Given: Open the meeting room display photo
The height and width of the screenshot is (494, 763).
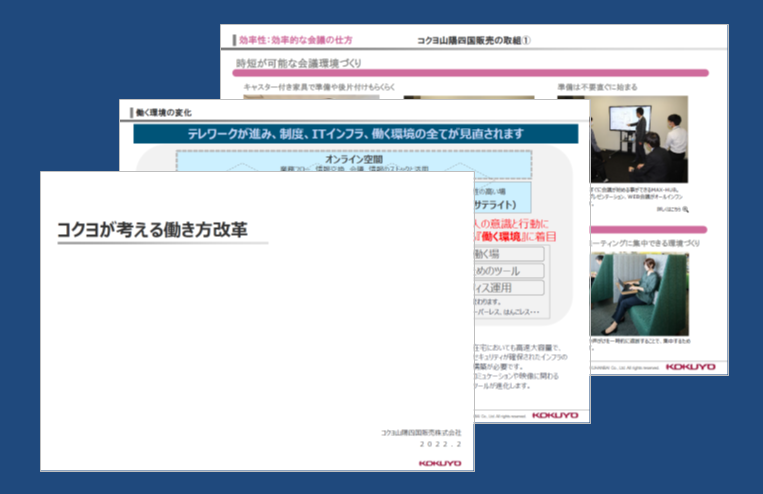Looking at the screenshot, I should click(639, 139).
